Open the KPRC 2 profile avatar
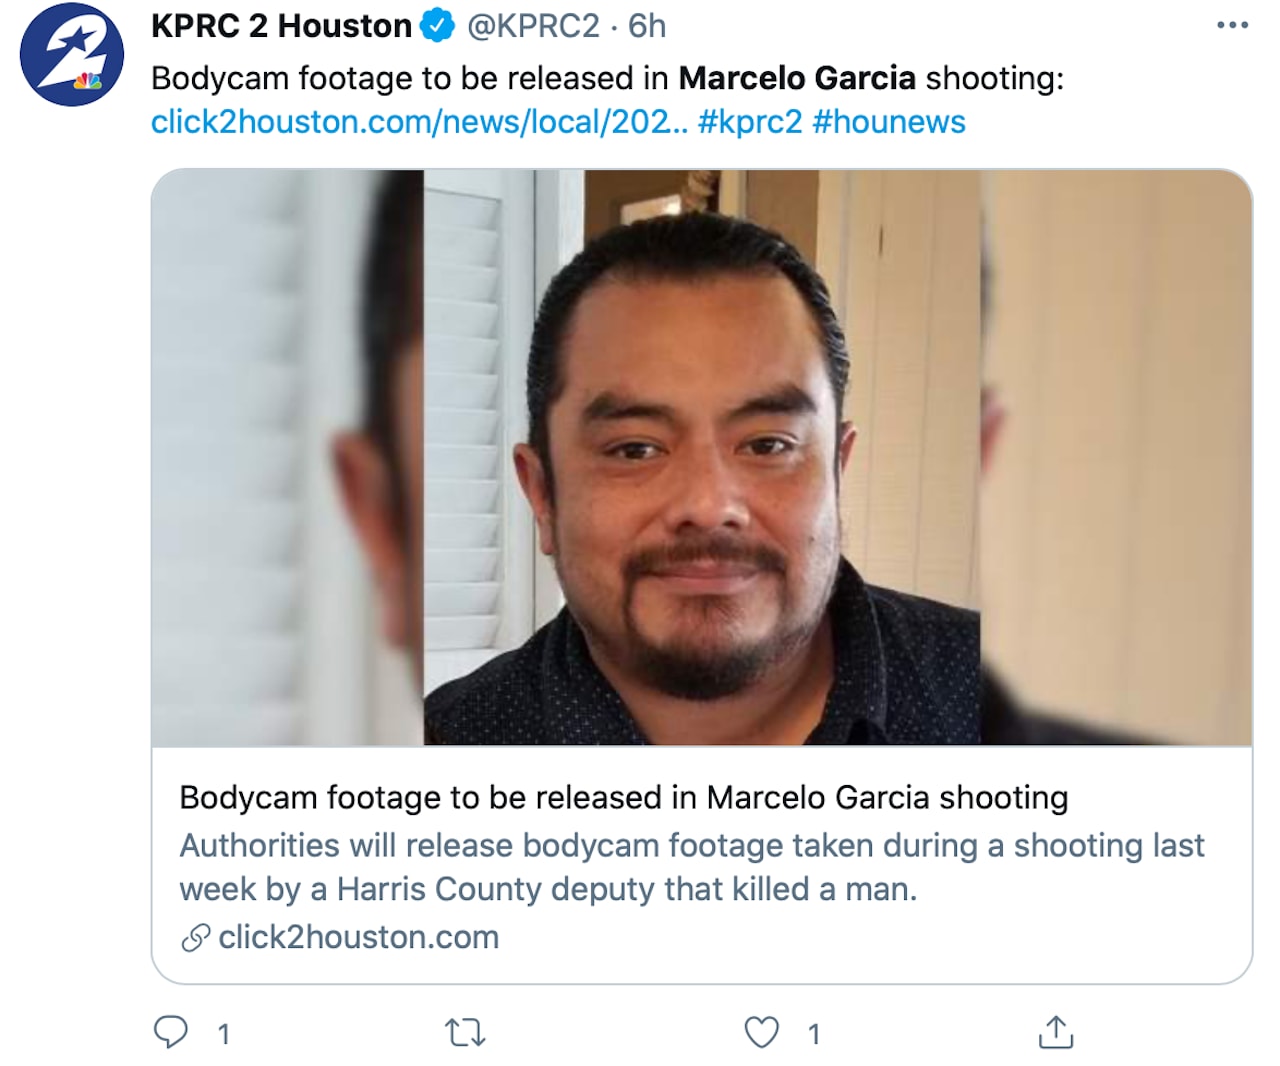 71,54
